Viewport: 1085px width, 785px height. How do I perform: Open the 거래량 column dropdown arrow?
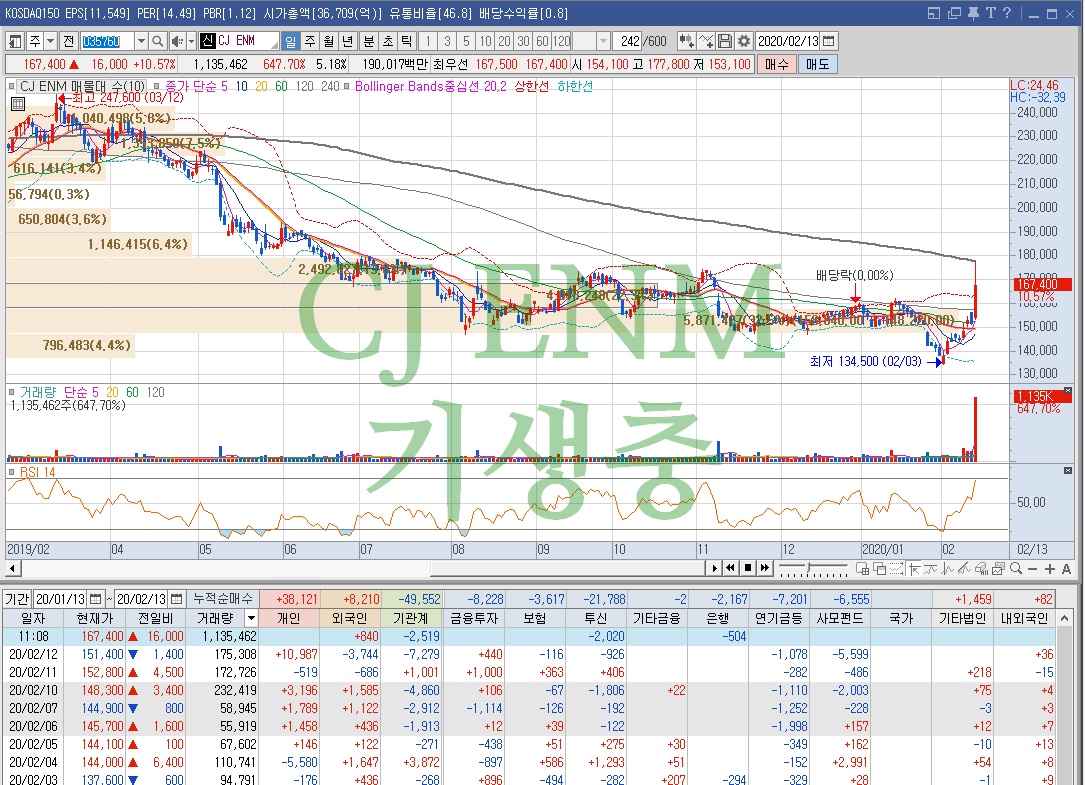coord(251,618)
